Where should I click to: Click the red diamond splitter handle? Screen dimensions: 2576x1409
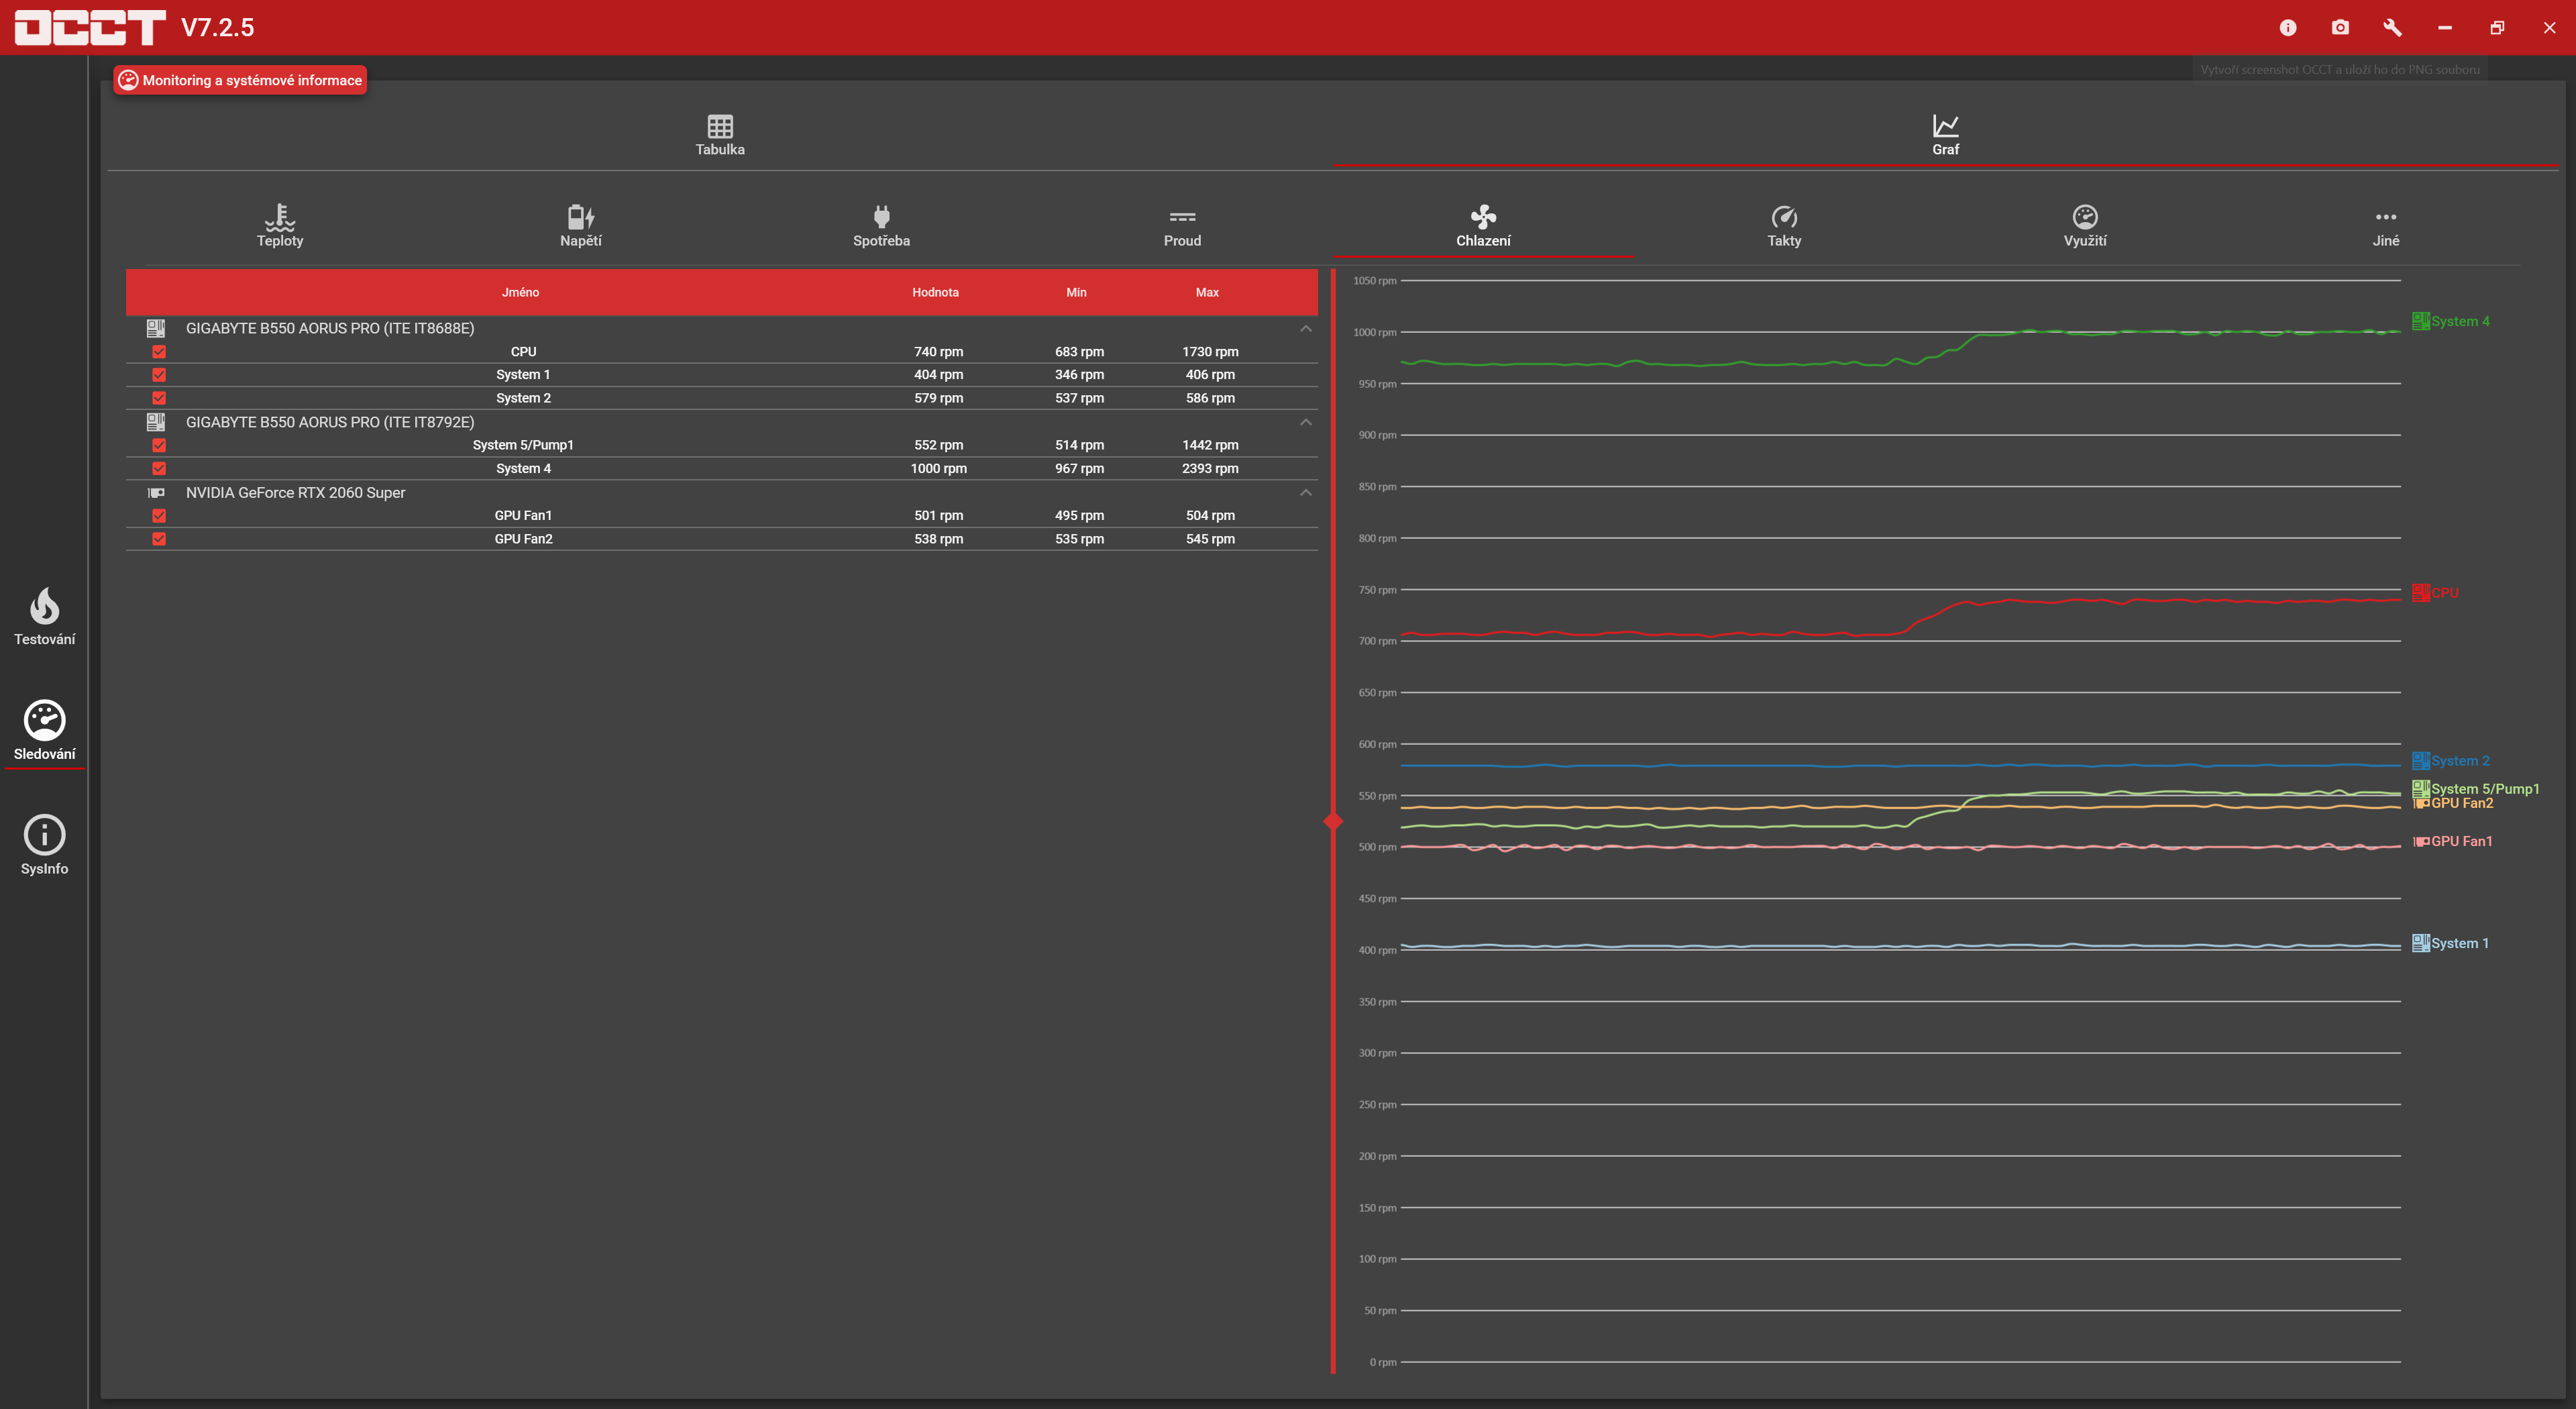(x=1333, y=821)
